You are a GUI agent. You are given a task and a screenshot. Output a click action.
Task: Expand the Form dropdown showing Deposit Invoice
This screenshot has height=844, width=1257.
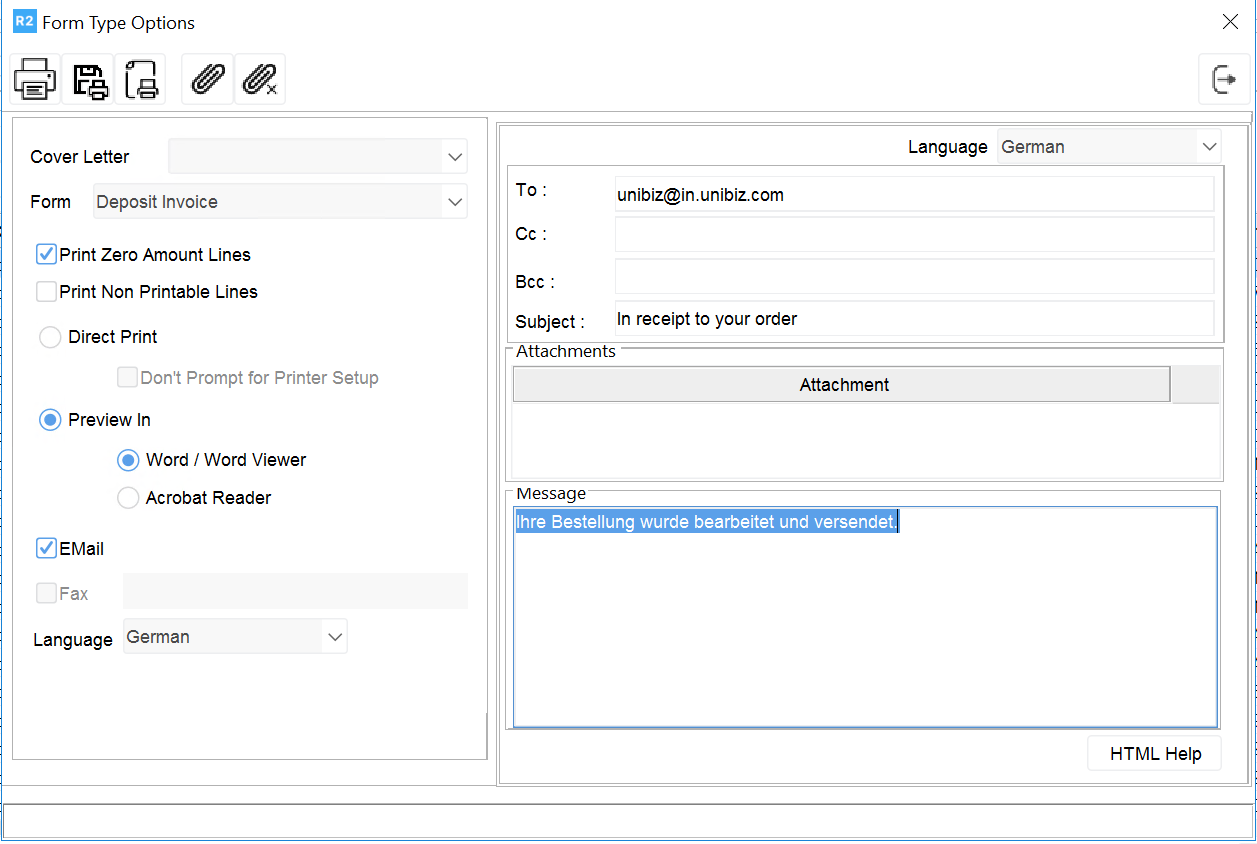(x=455, y=202)
